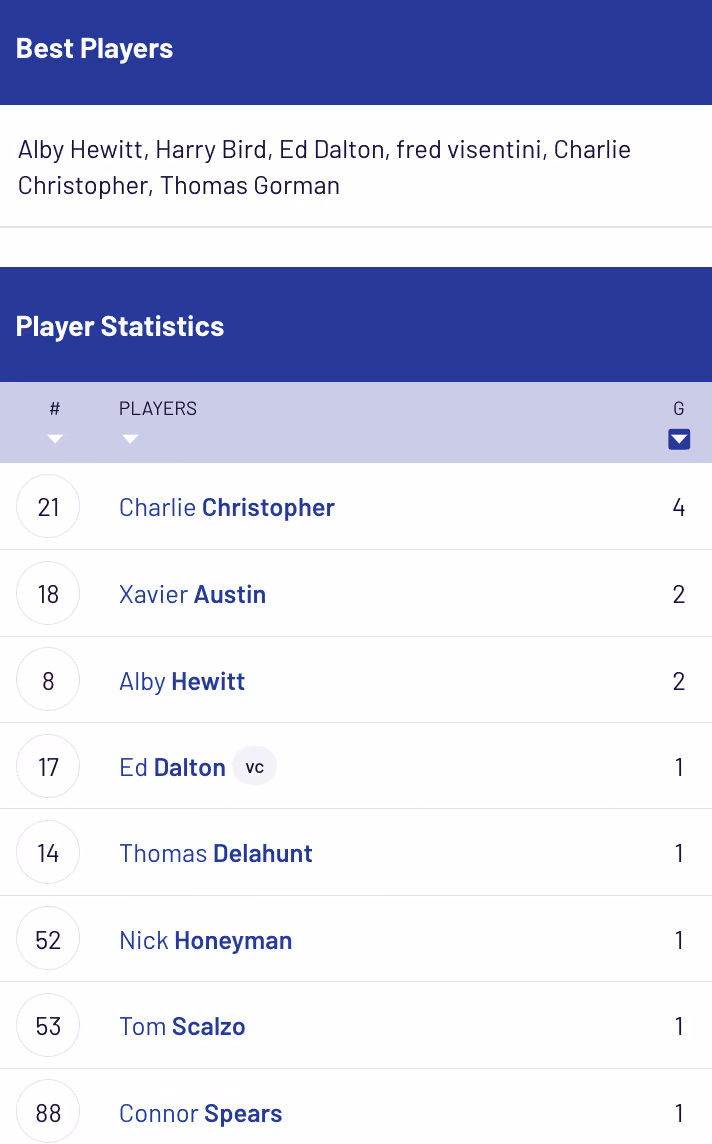Click the PLAYERS column header

158,409
